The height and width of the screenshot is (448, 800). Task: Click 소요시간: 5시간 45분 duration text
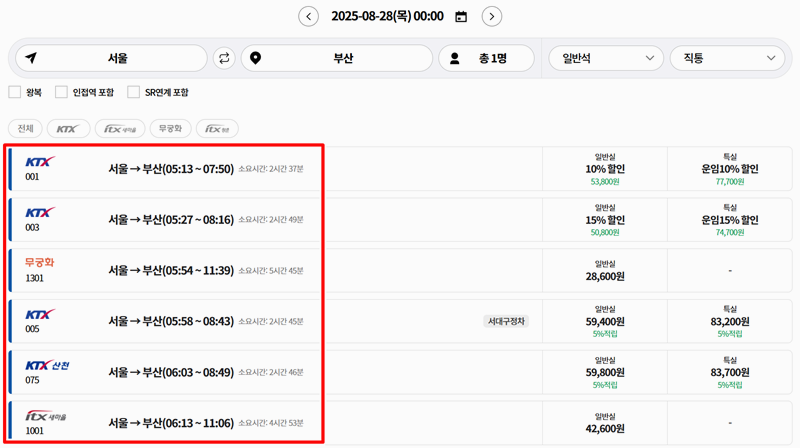(271, 270)
